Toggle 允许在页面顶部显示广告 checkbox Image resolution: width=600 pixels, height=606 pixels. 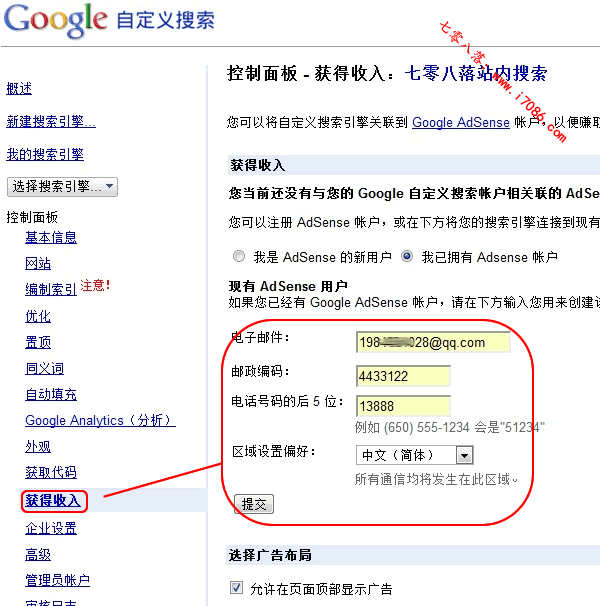point(237,588)
